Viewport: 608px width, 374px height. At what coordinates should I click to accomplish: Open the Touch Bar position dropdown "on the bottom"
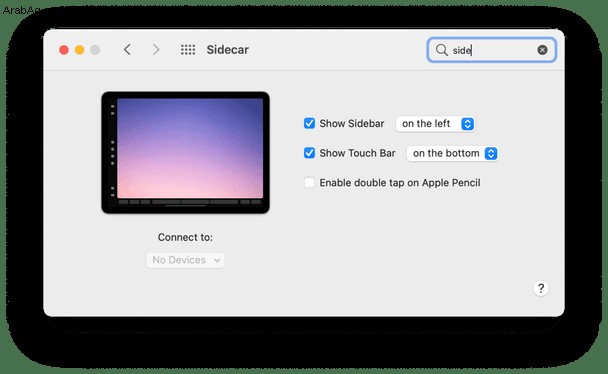452,153
